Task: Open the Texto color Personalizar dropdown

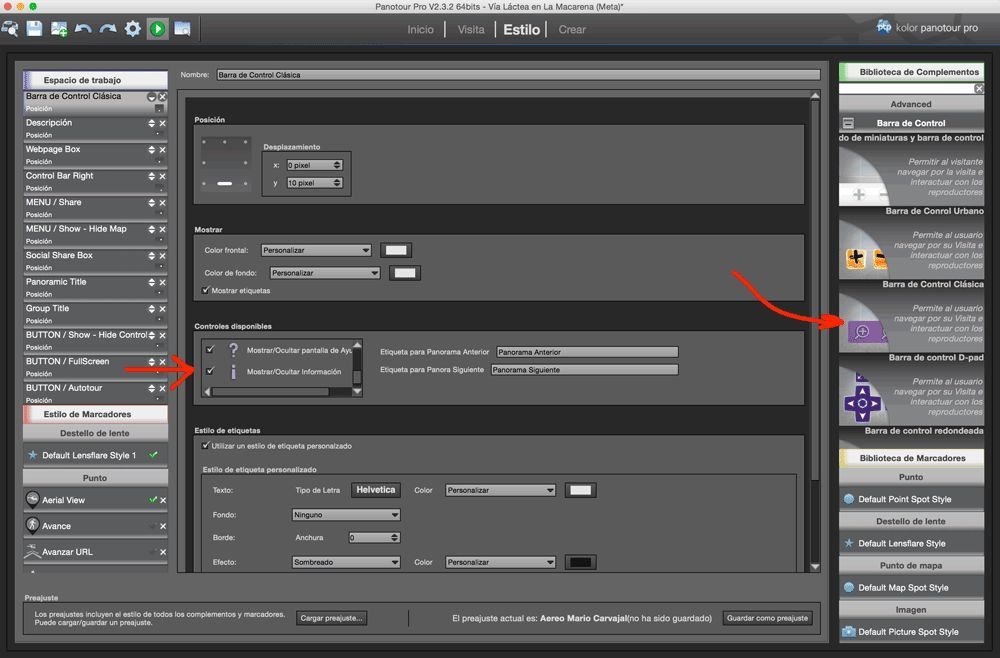Action: coord(500,490)
